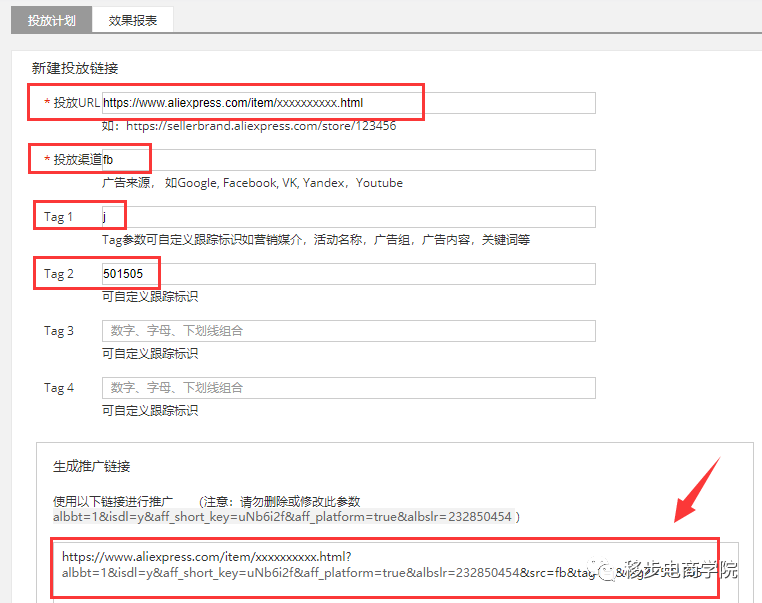Click the empty Tag 3 input field
This screenshot has width=762, height=603.
coord(348,331)
